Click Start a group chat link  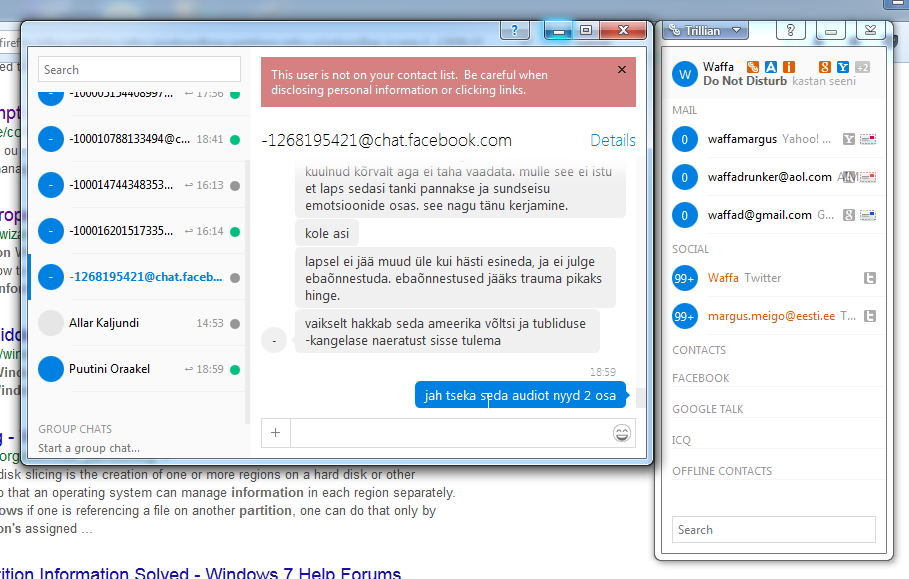point(89,448)
